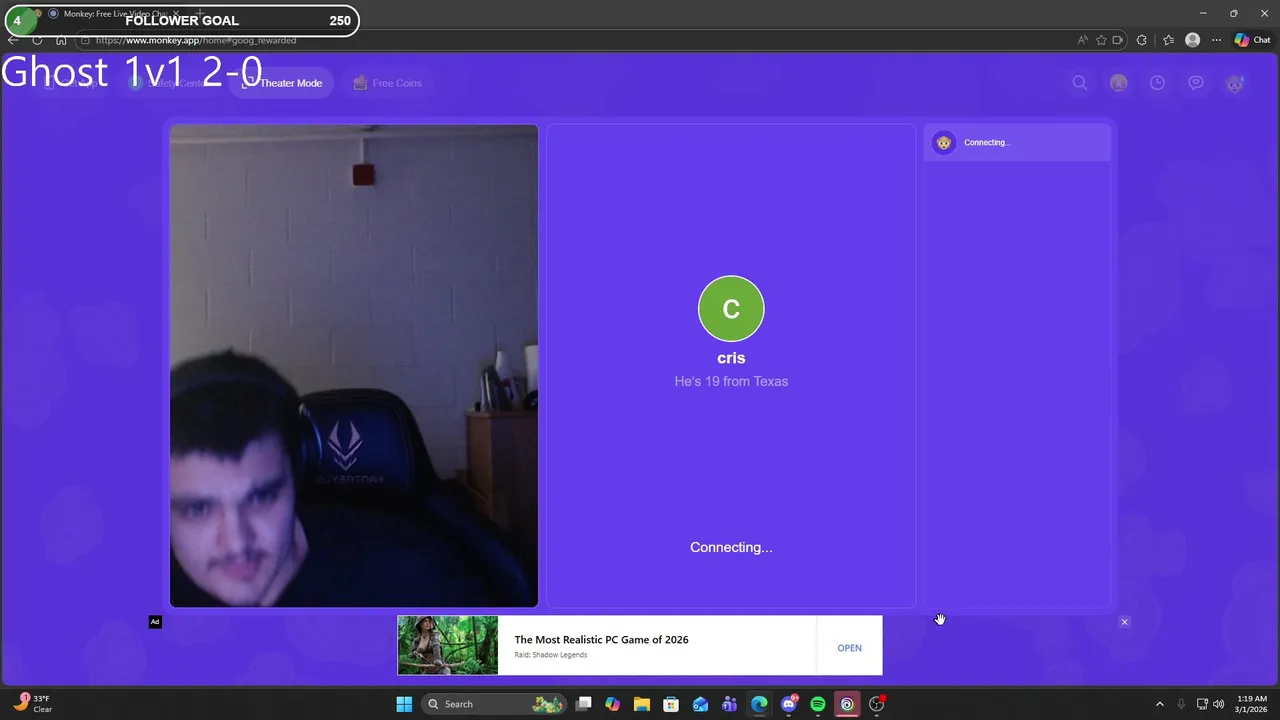Open the chat messages icon in Monkey header

(1196, 83)
